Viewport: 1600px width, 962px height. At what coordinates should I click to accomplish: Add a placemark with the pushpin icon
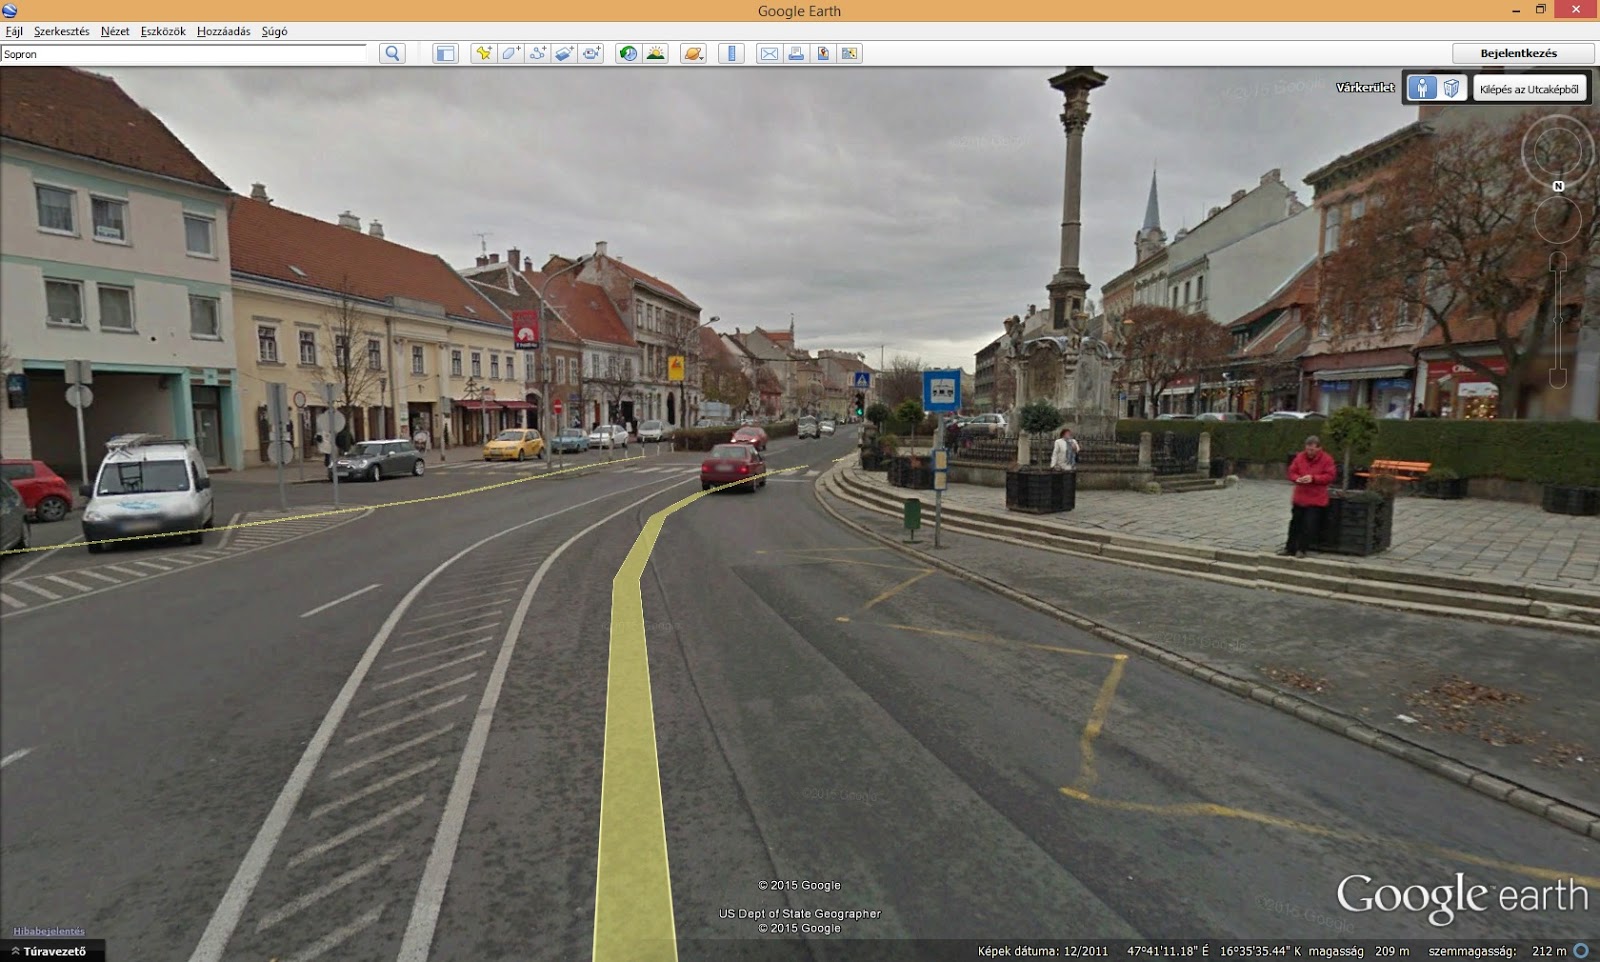click(x=483, y=54)
